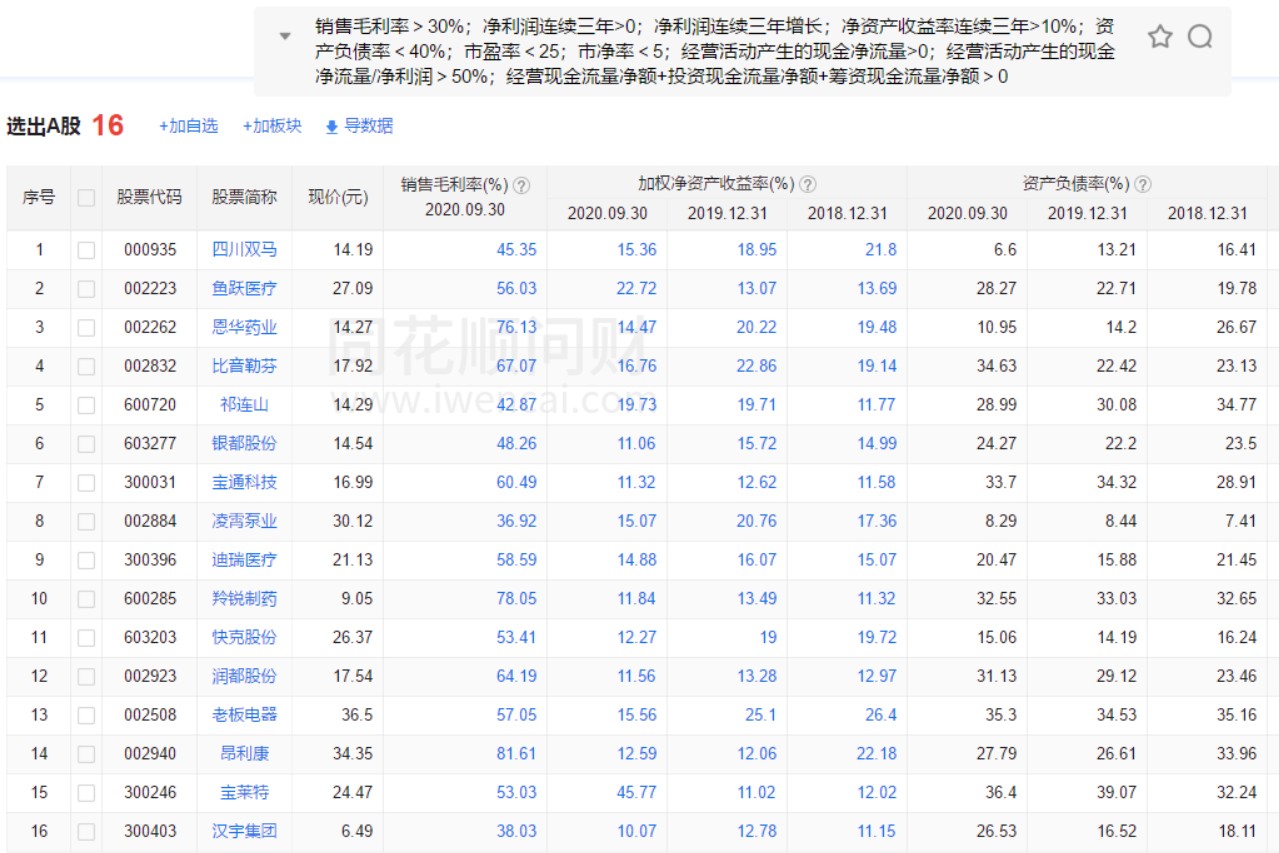Open the stock page for 四川双马
The width and height of the screenshot is (1279, 853).
click(x=247, y=249)
